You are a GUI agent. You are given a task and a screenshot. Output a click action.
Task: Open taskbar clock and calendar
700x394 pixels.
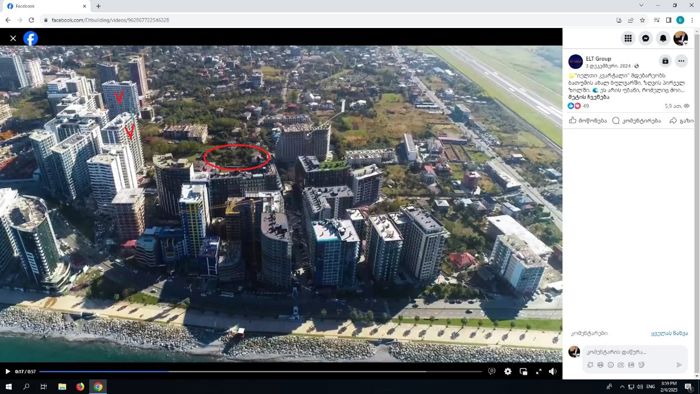669,386
